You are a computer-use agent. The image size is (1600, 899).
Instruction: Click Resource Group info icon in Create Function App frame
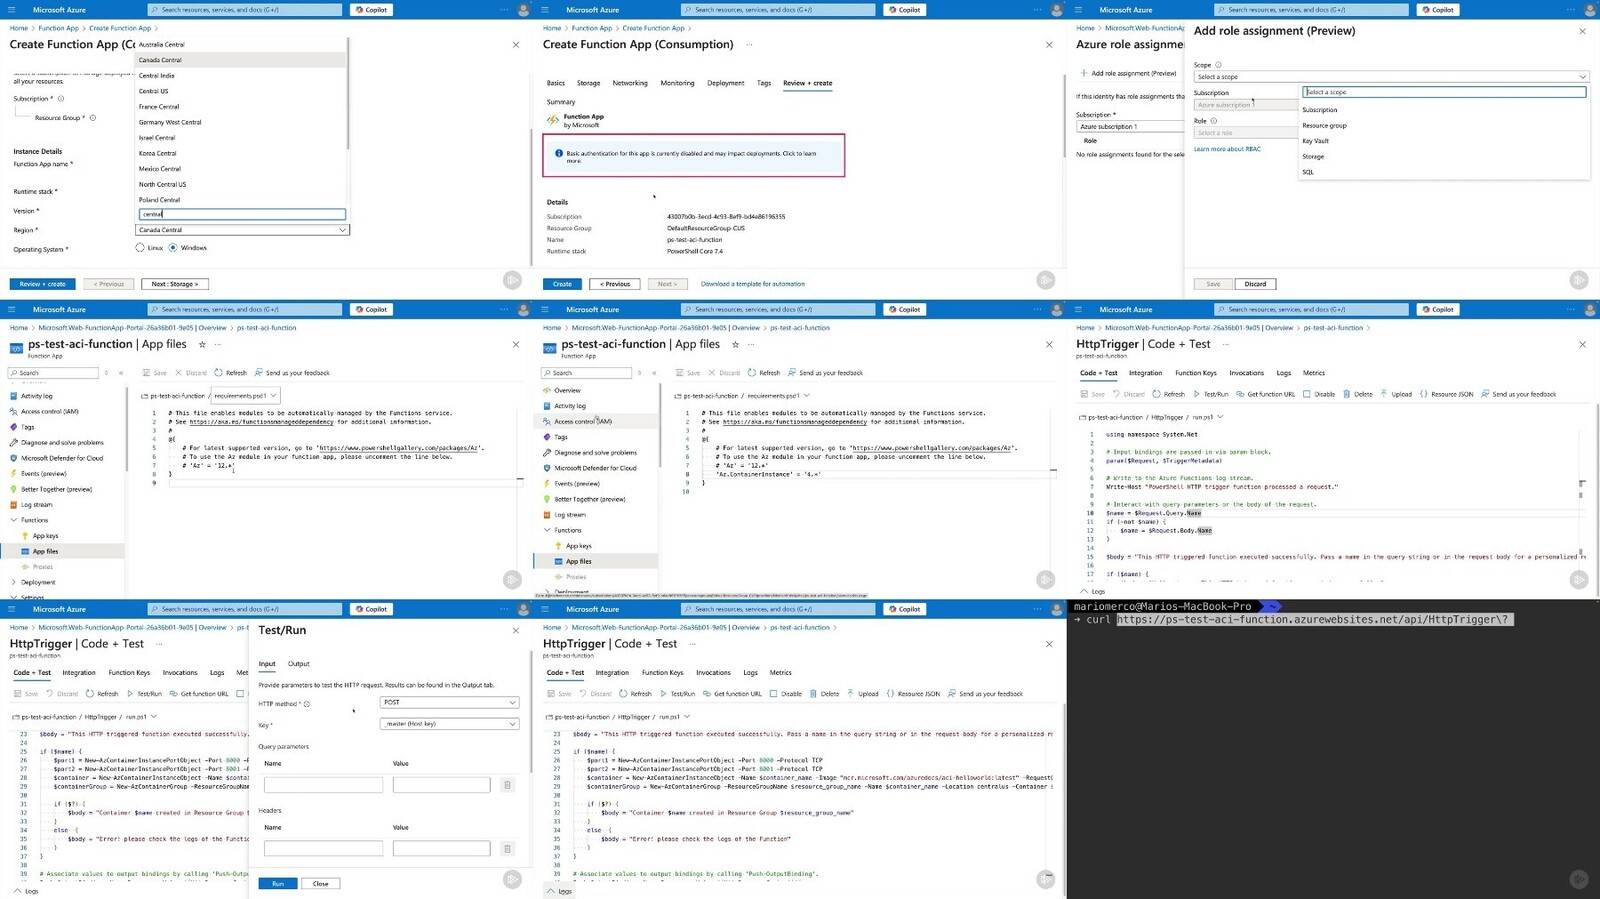[93, 118]
